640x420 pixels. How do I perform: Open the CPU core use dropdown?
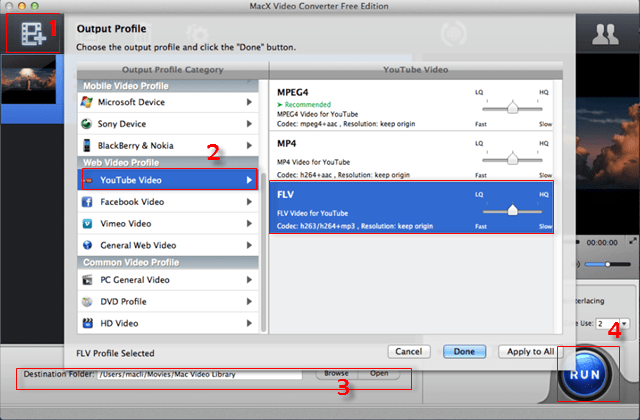point(624,324)
